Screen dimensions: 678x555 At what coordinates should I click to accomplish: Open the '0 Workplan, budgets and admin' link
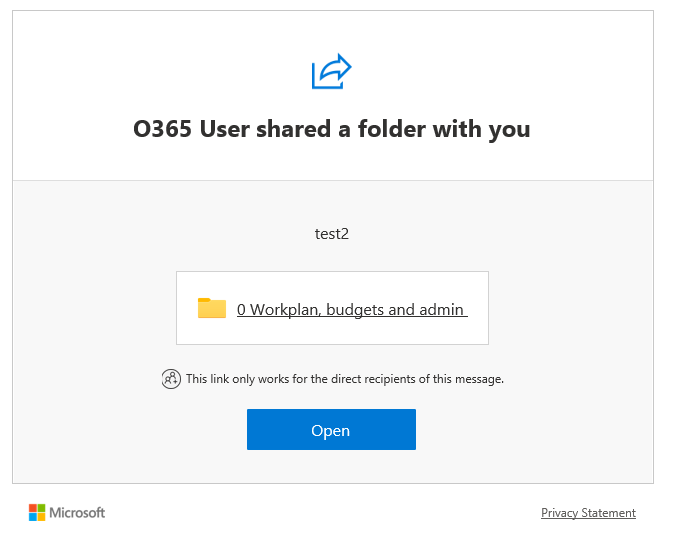pos(352,309)
